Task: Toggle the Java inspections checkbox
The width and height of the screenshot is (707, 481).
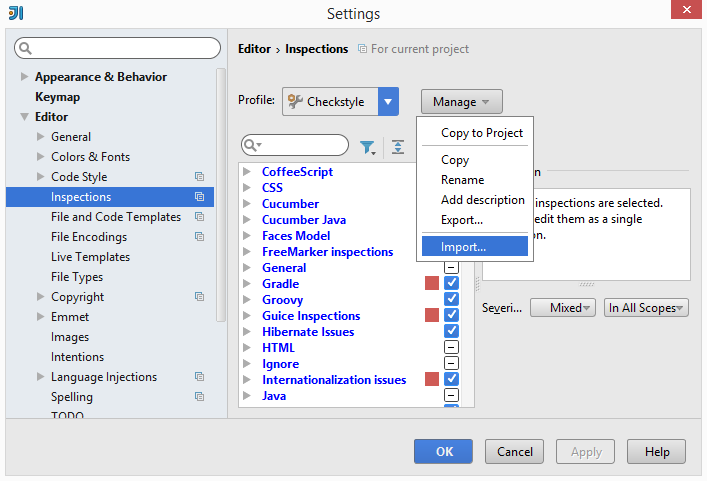Action: point(451,395)
